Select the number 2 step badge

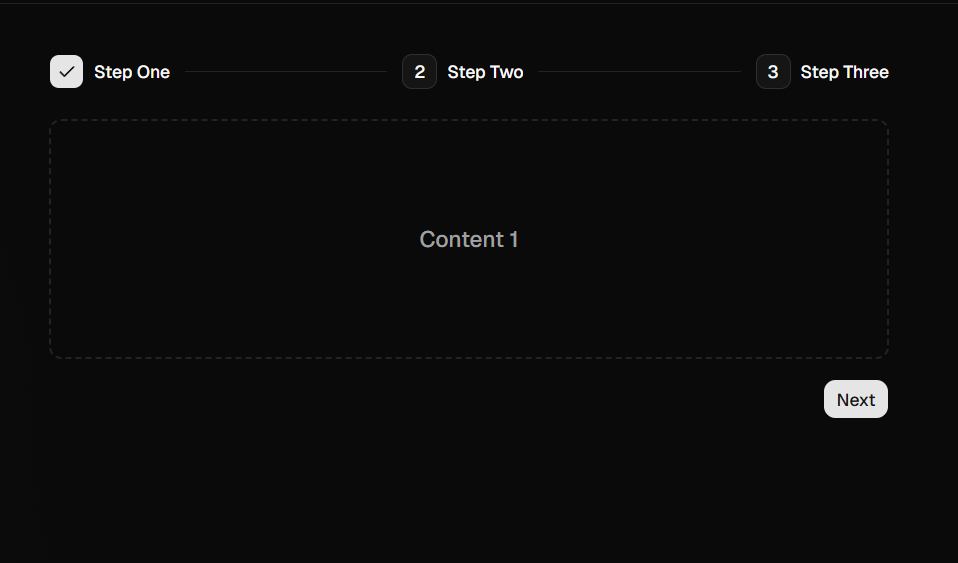coord(419,72)
